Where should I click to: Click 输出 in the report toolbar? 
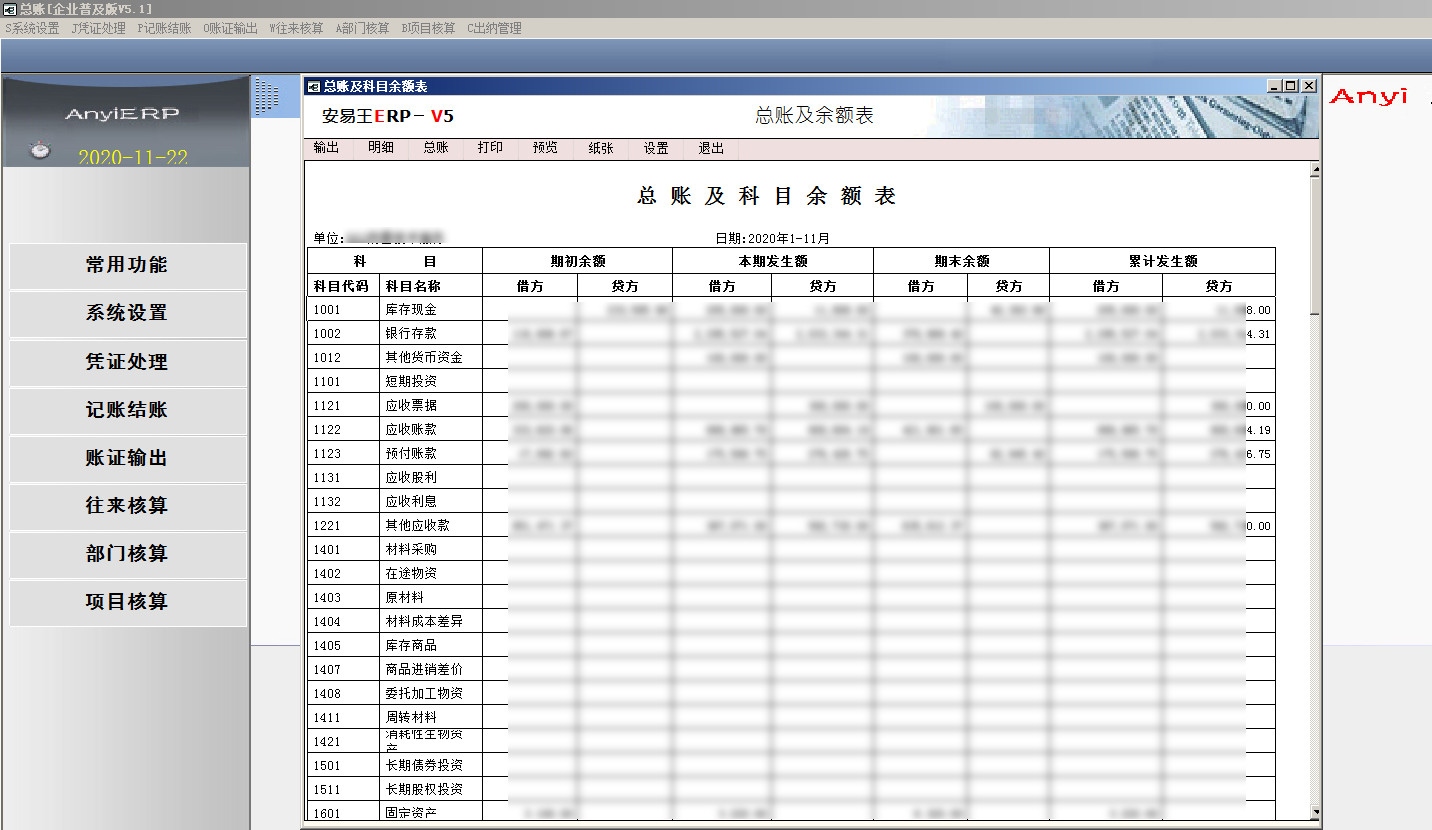[x=326, y=148]
